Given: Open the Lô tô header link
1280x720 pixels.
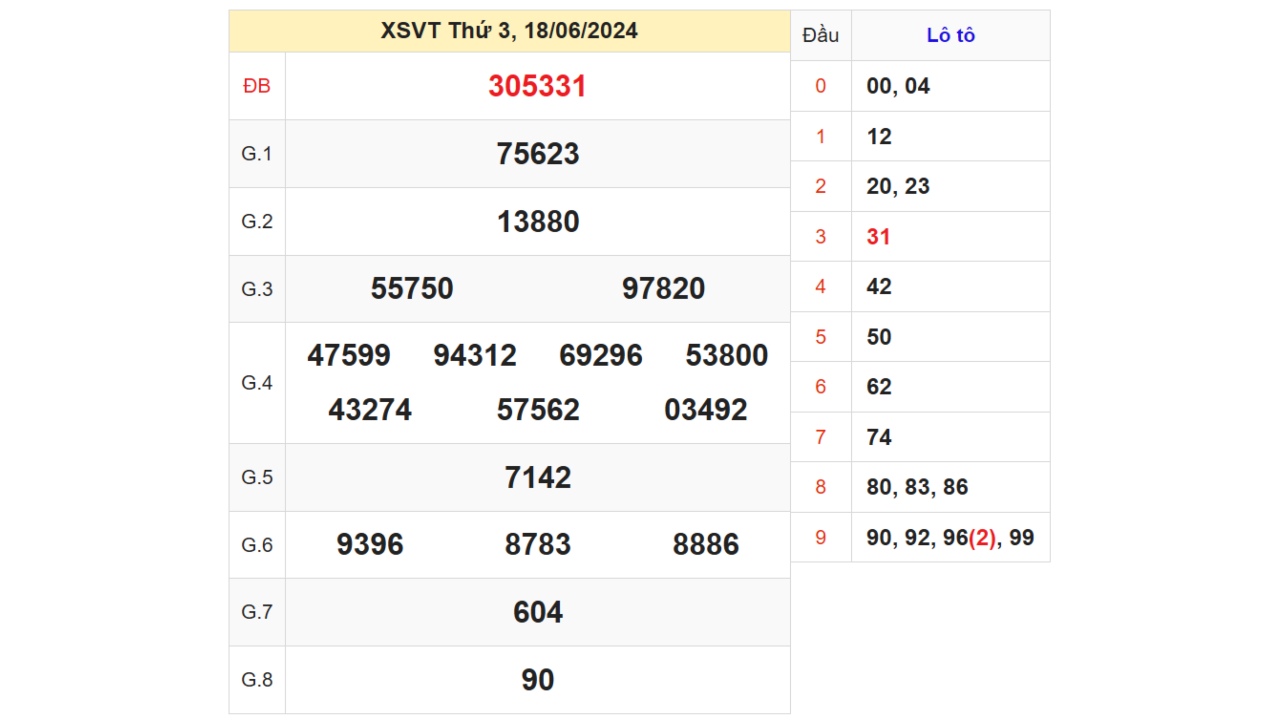Looking at the screenshot, I should pyautogui.click(x=951, y=35).
